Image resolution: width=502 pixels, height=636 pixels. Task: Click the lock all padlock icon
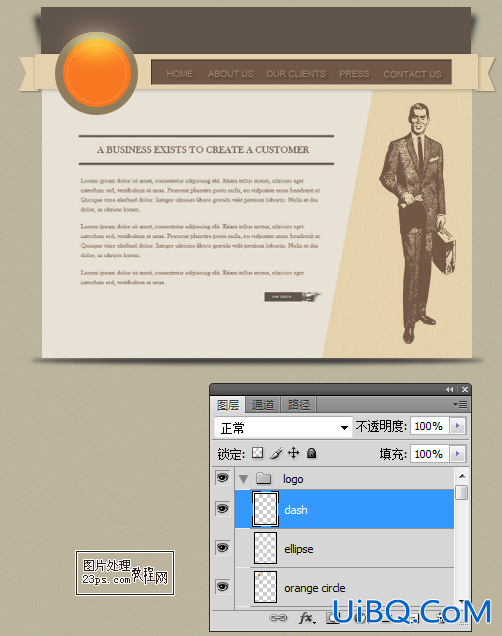[311, 453]
